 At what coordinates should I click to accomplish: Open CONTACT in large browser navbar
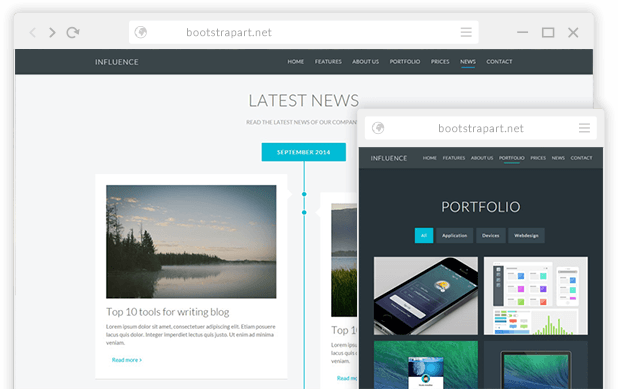(499, 61)
